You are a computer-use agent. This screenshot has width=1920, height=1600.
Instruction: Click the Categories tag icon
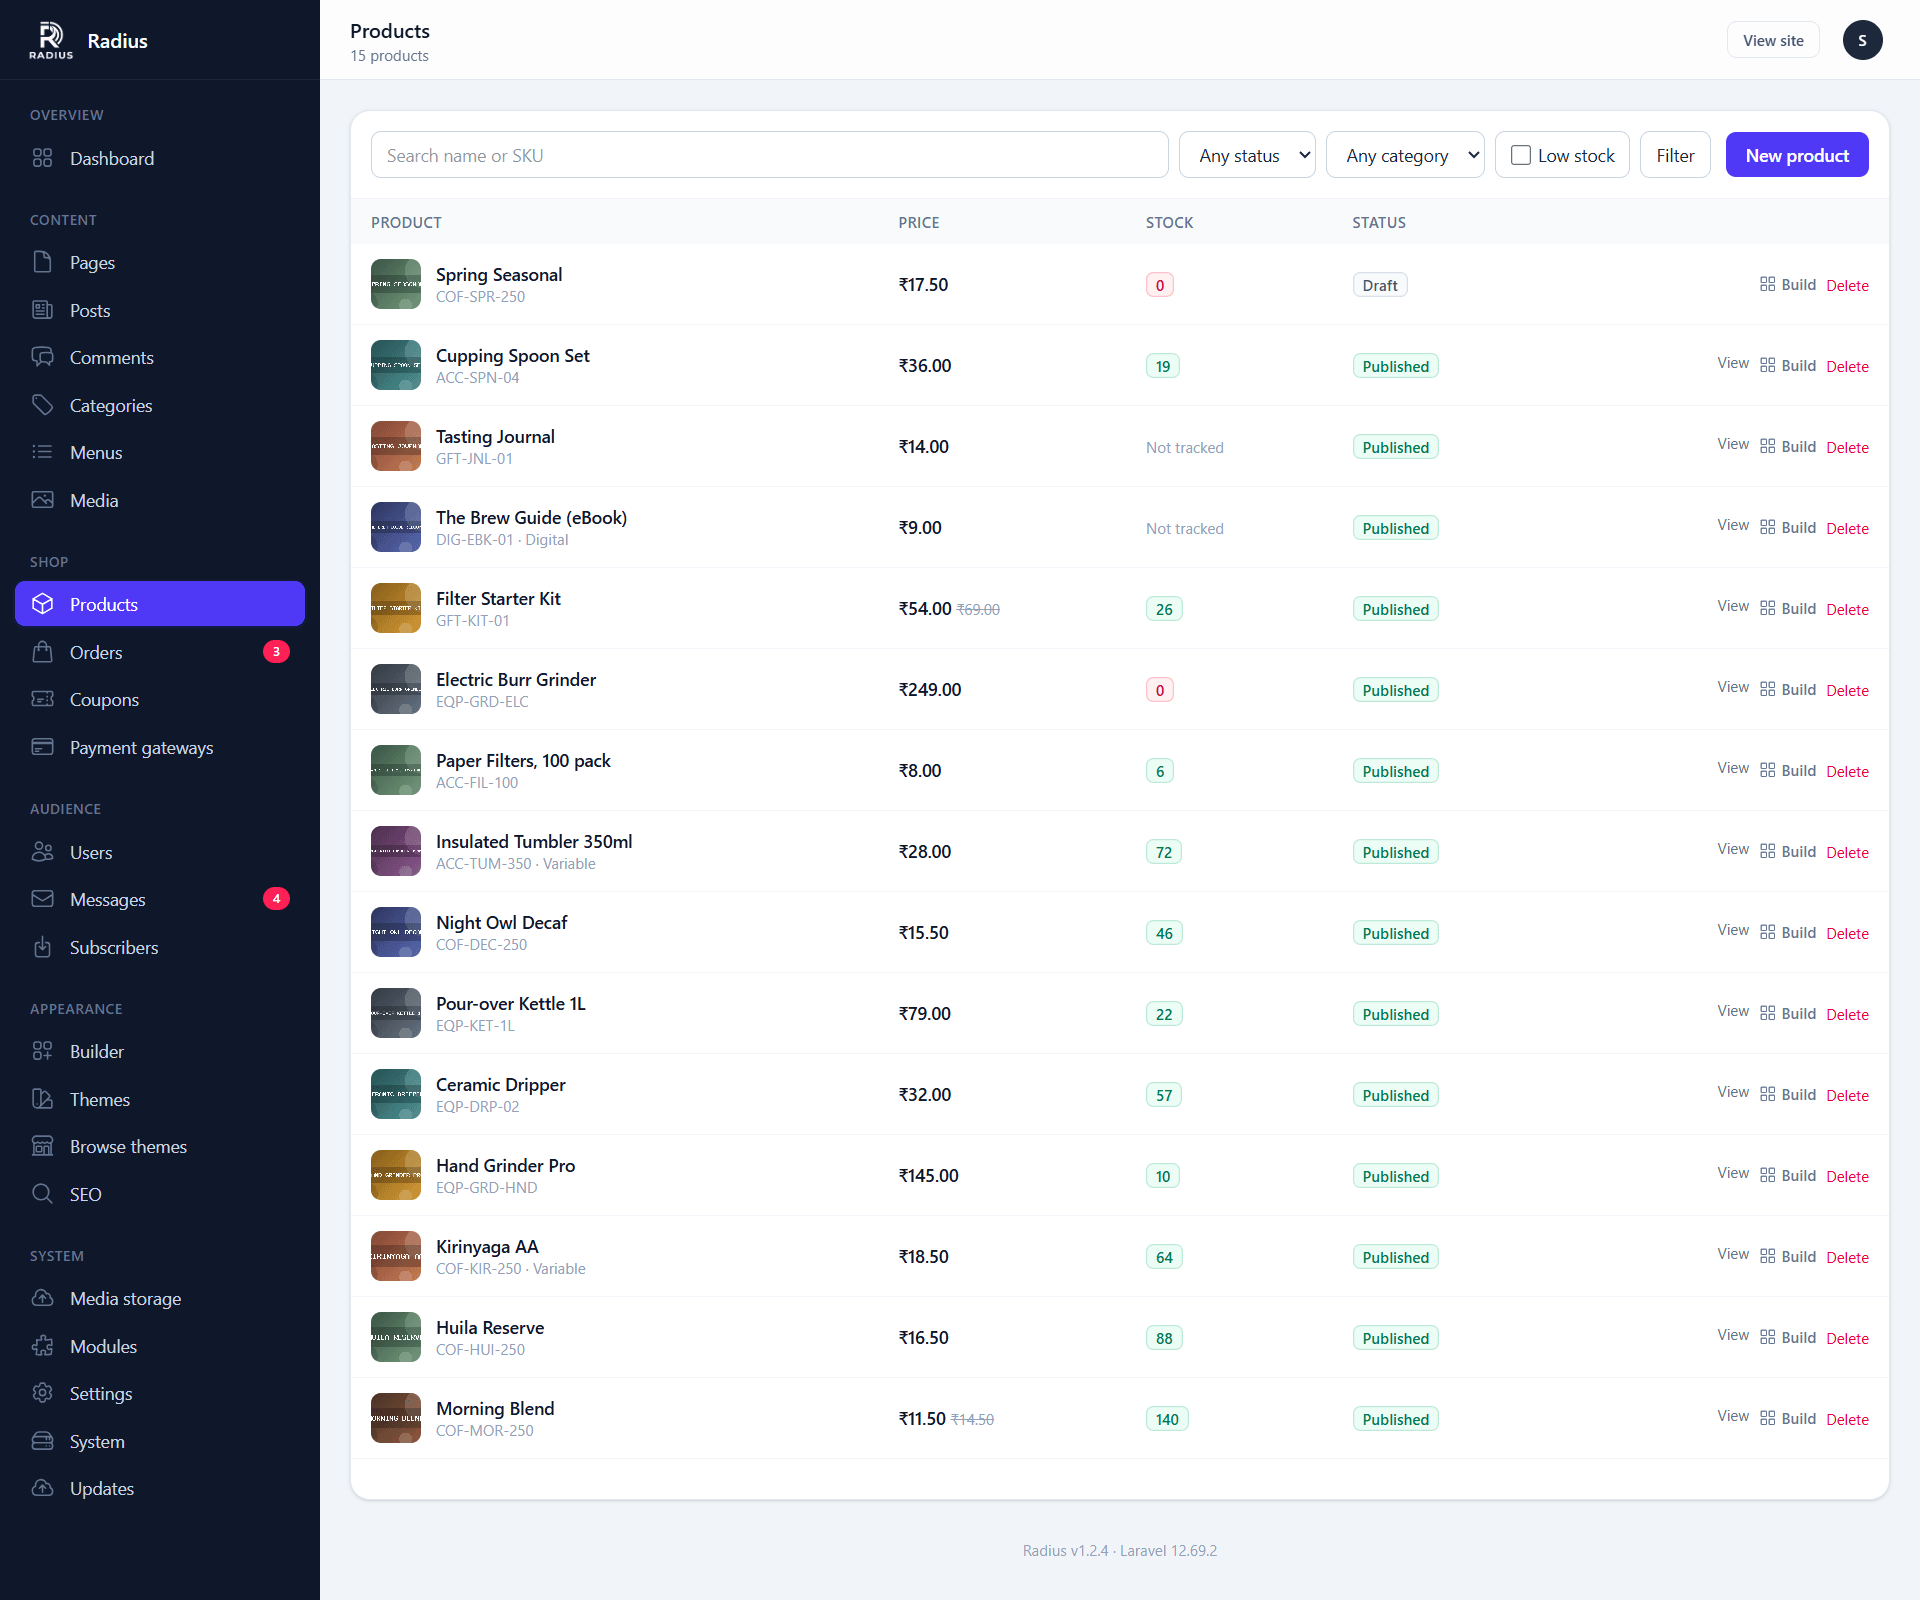(x=42, y=405)
